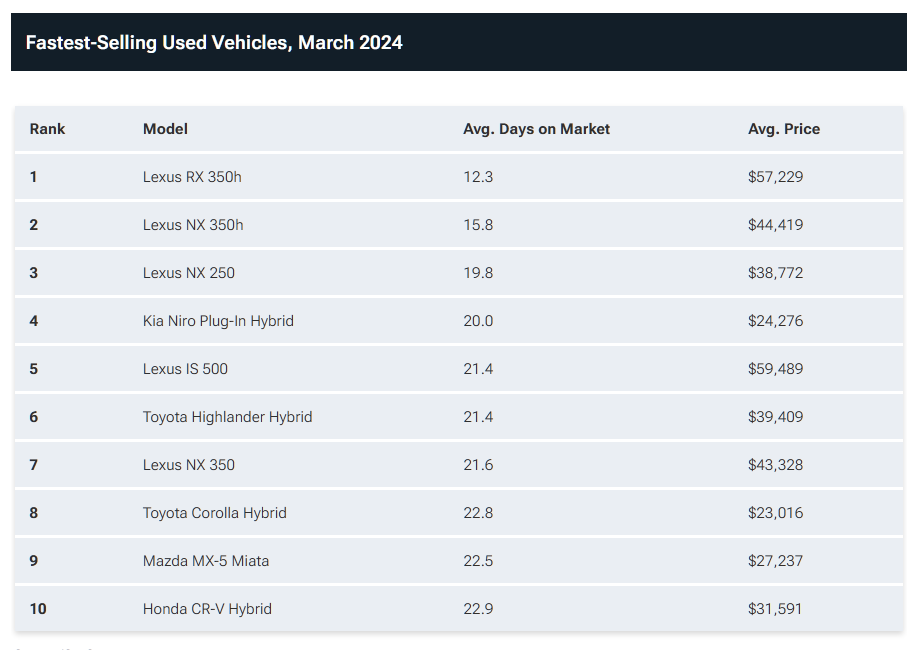
Task: Click the Model column header
Action: point(165,129)
